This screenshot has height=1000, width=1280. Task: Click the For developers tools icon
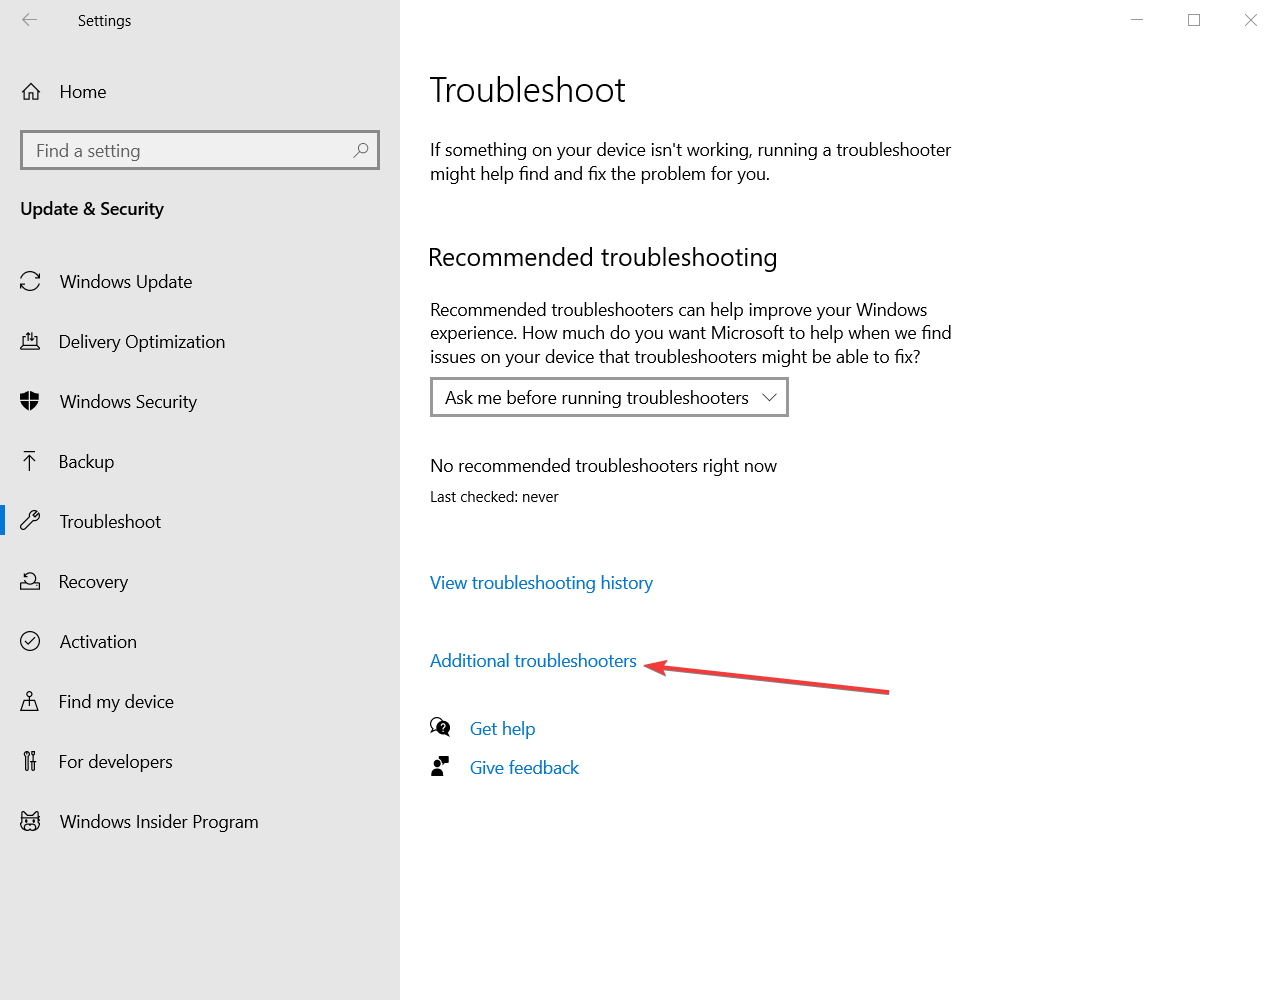(30, 761)
